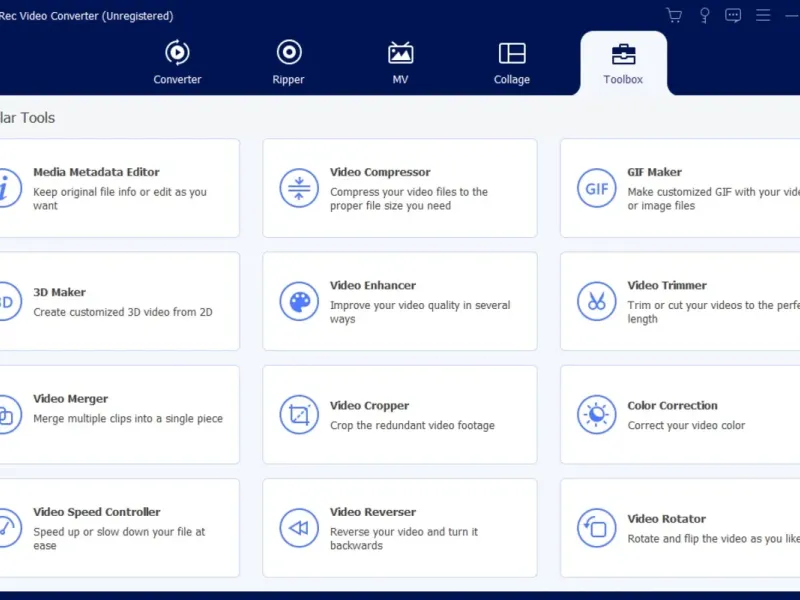
Task: Click the register key icon
Action: 704,15
